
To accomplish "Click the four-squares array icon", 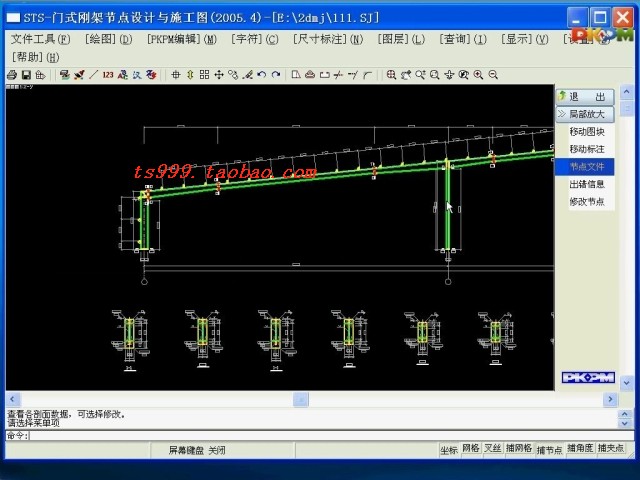I will [x=204, y=75].
